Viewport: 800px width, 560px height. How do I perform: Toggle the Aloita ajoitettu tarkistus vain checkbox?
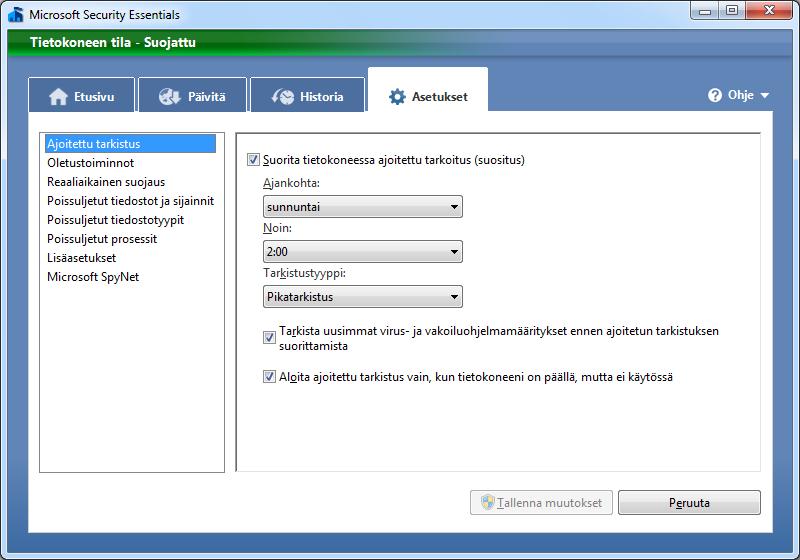point(269,377)
